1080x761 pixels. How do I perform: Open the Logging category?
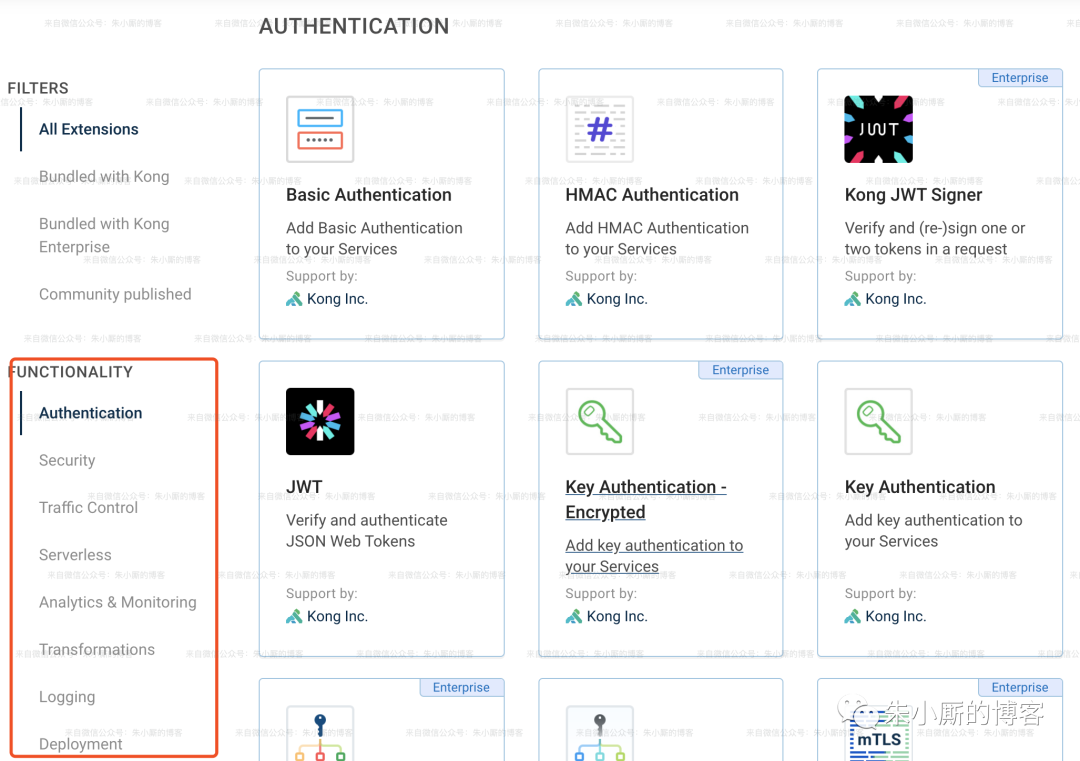point(67,697)
